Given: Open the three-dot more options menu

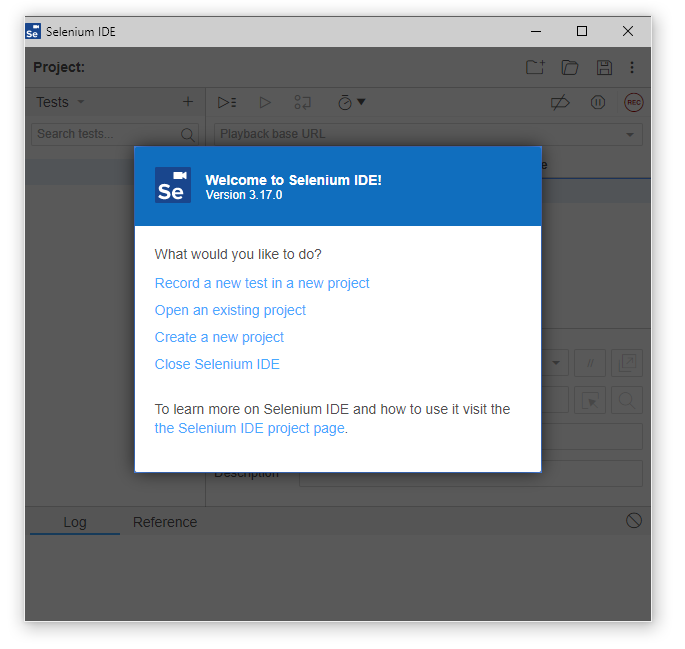Looking at the screenshot, I should [632, 68].
